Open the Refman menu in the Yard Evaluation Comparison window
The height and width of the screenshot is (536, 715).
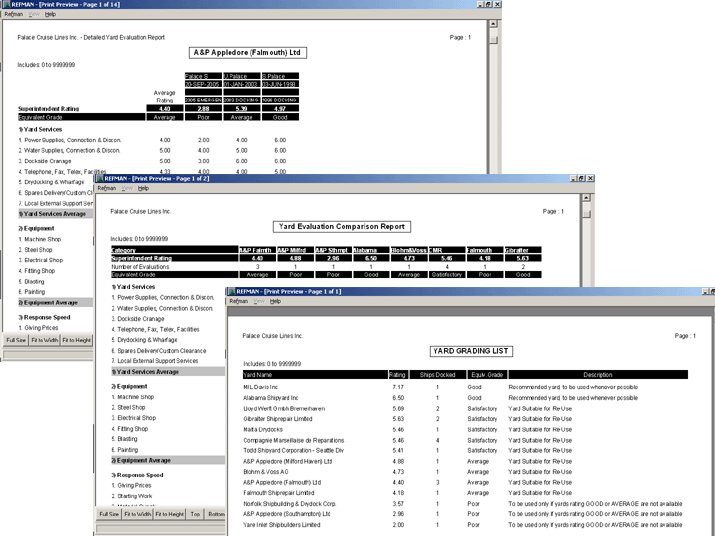pyautogui.click(x=105, y=188)
